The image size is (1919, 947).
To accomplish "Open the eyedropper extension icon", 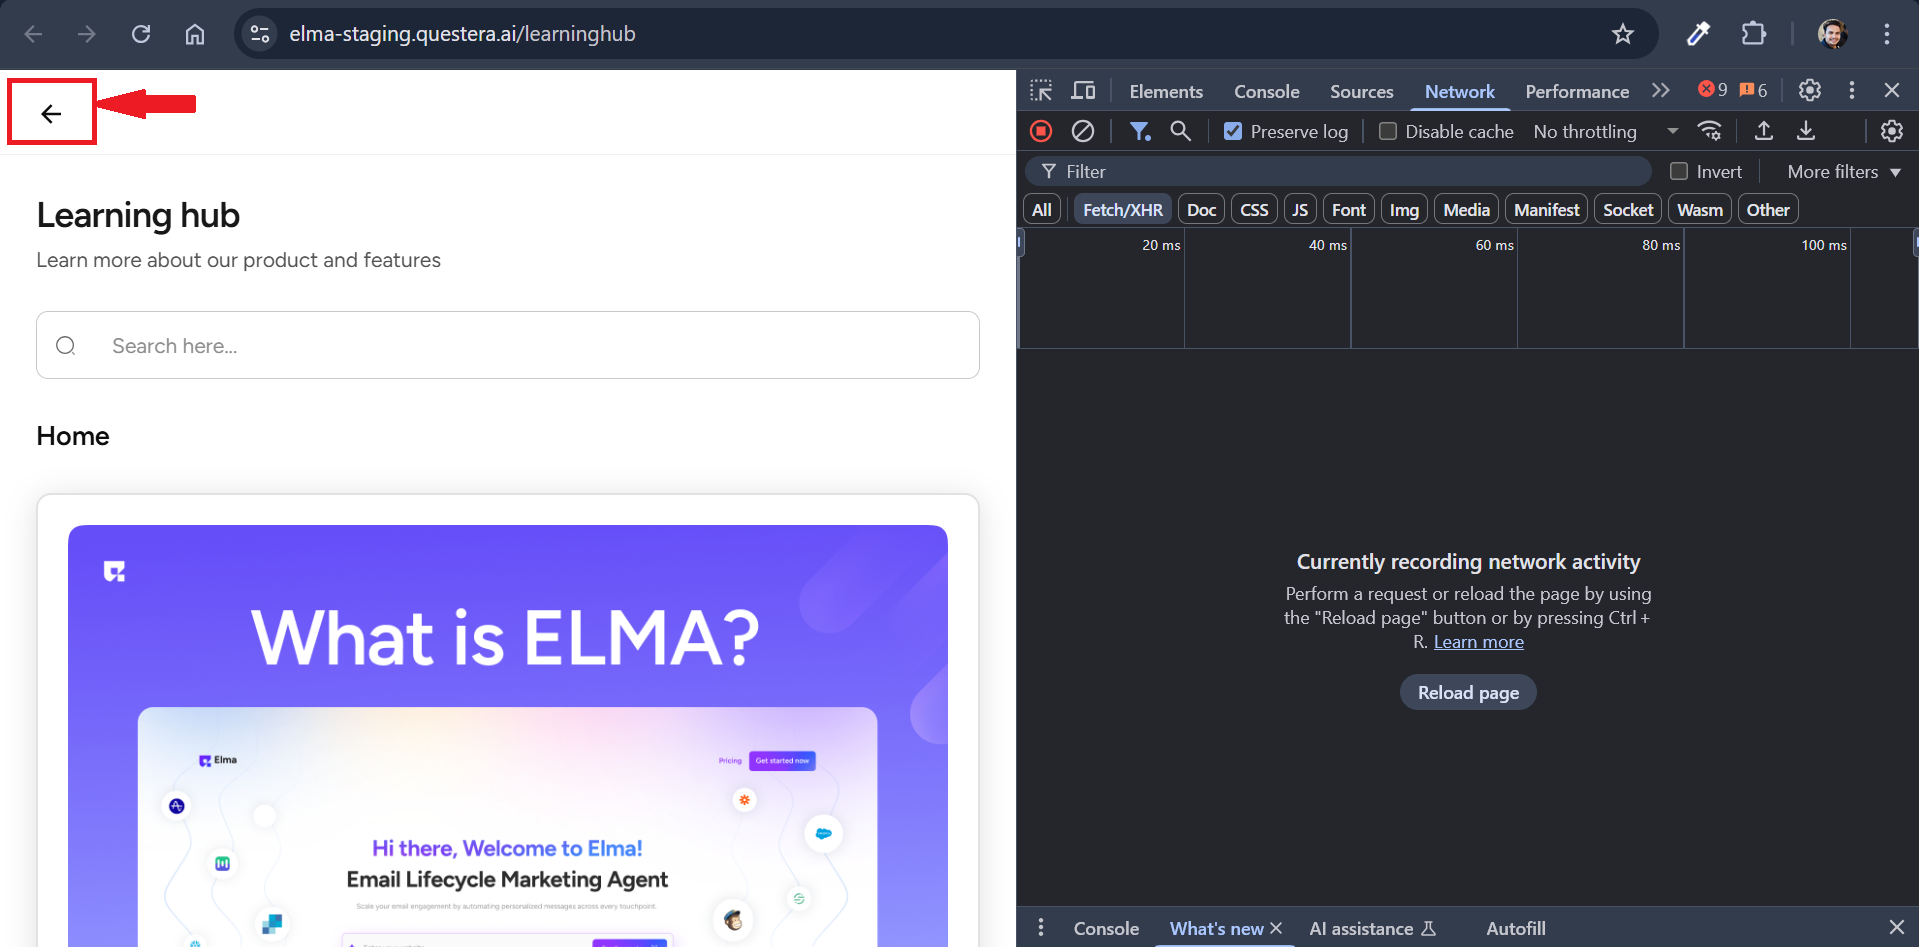I will [x=1698, y=34].
